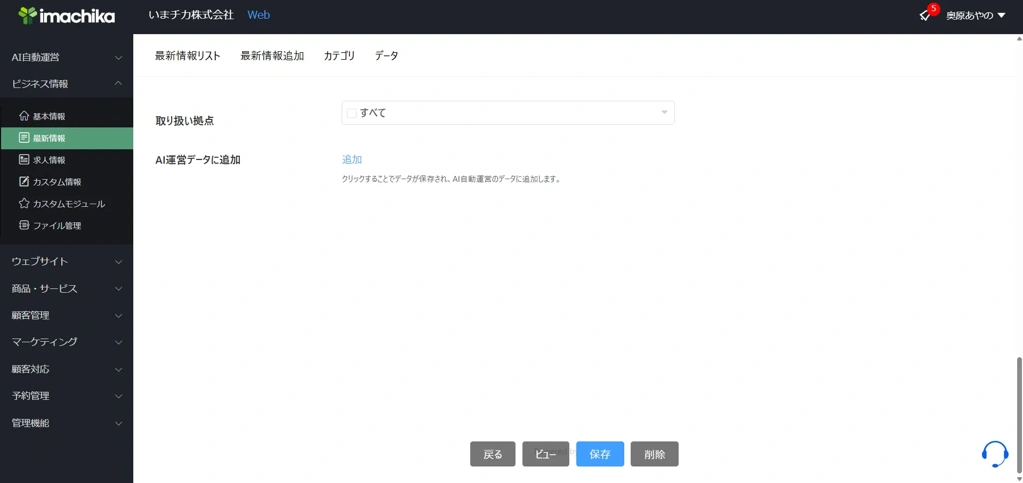This screenshot has height=483, width=1023.
Task: Click the edit icon beside カスタム情報
Action: [x=24, y=181]
